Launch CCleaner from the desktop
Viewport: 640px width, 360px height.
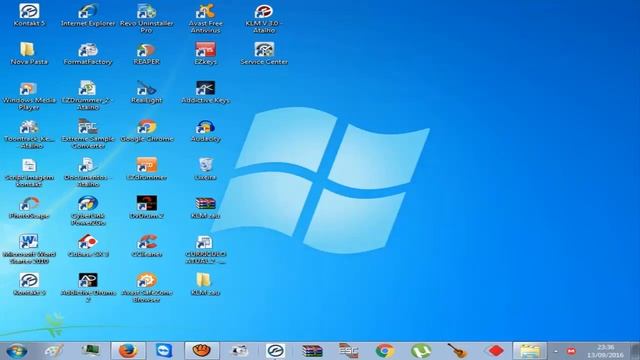click(x=147, y=246)
